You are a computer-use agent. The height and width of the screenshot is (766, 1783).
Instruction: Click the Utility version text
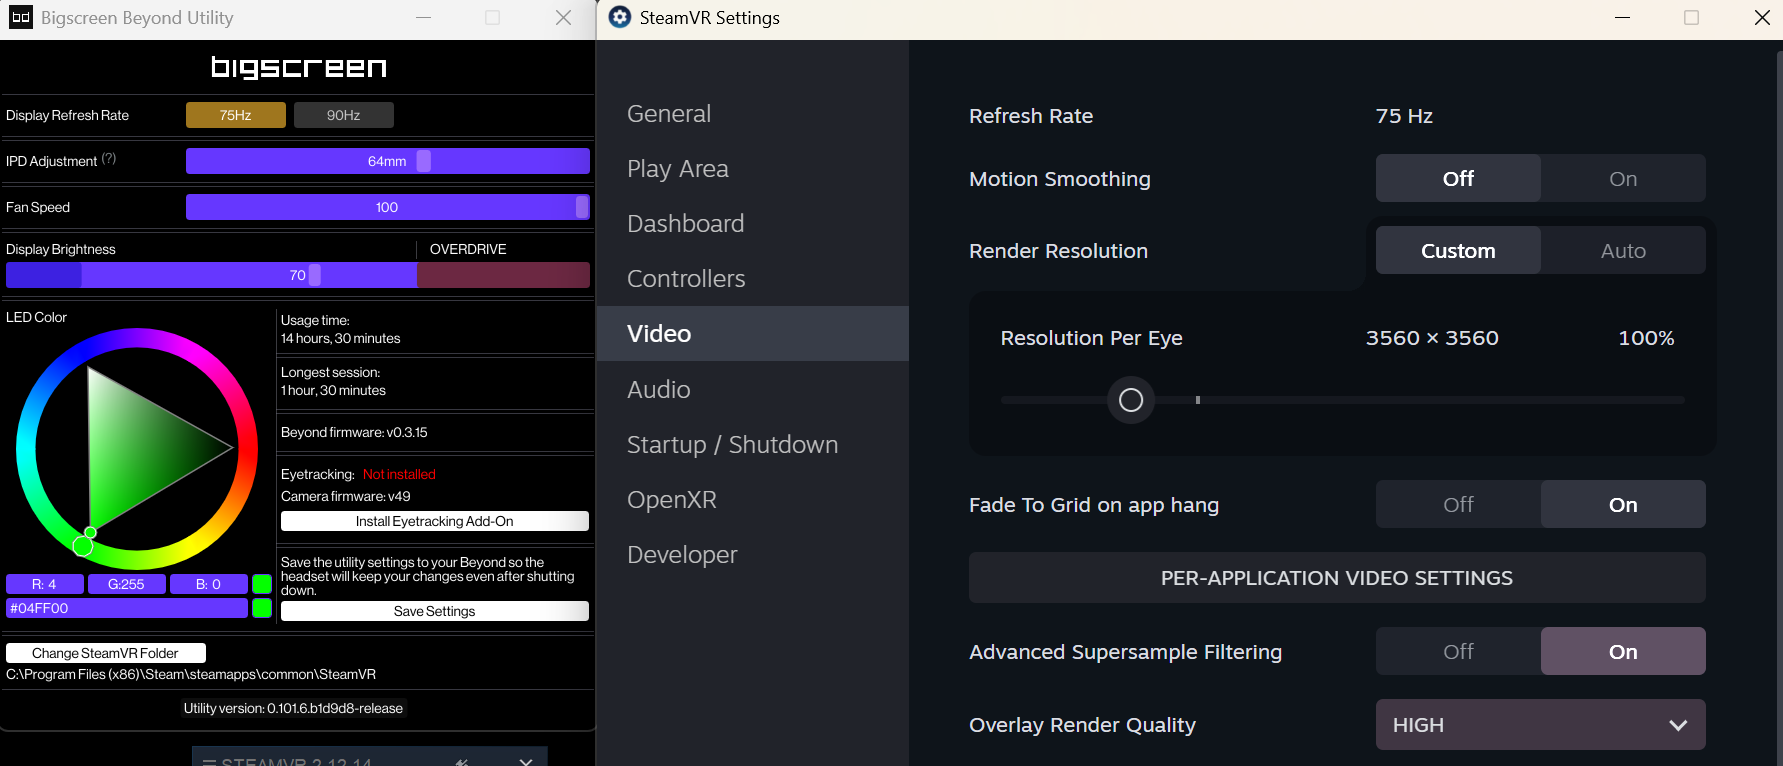point(293,708)
